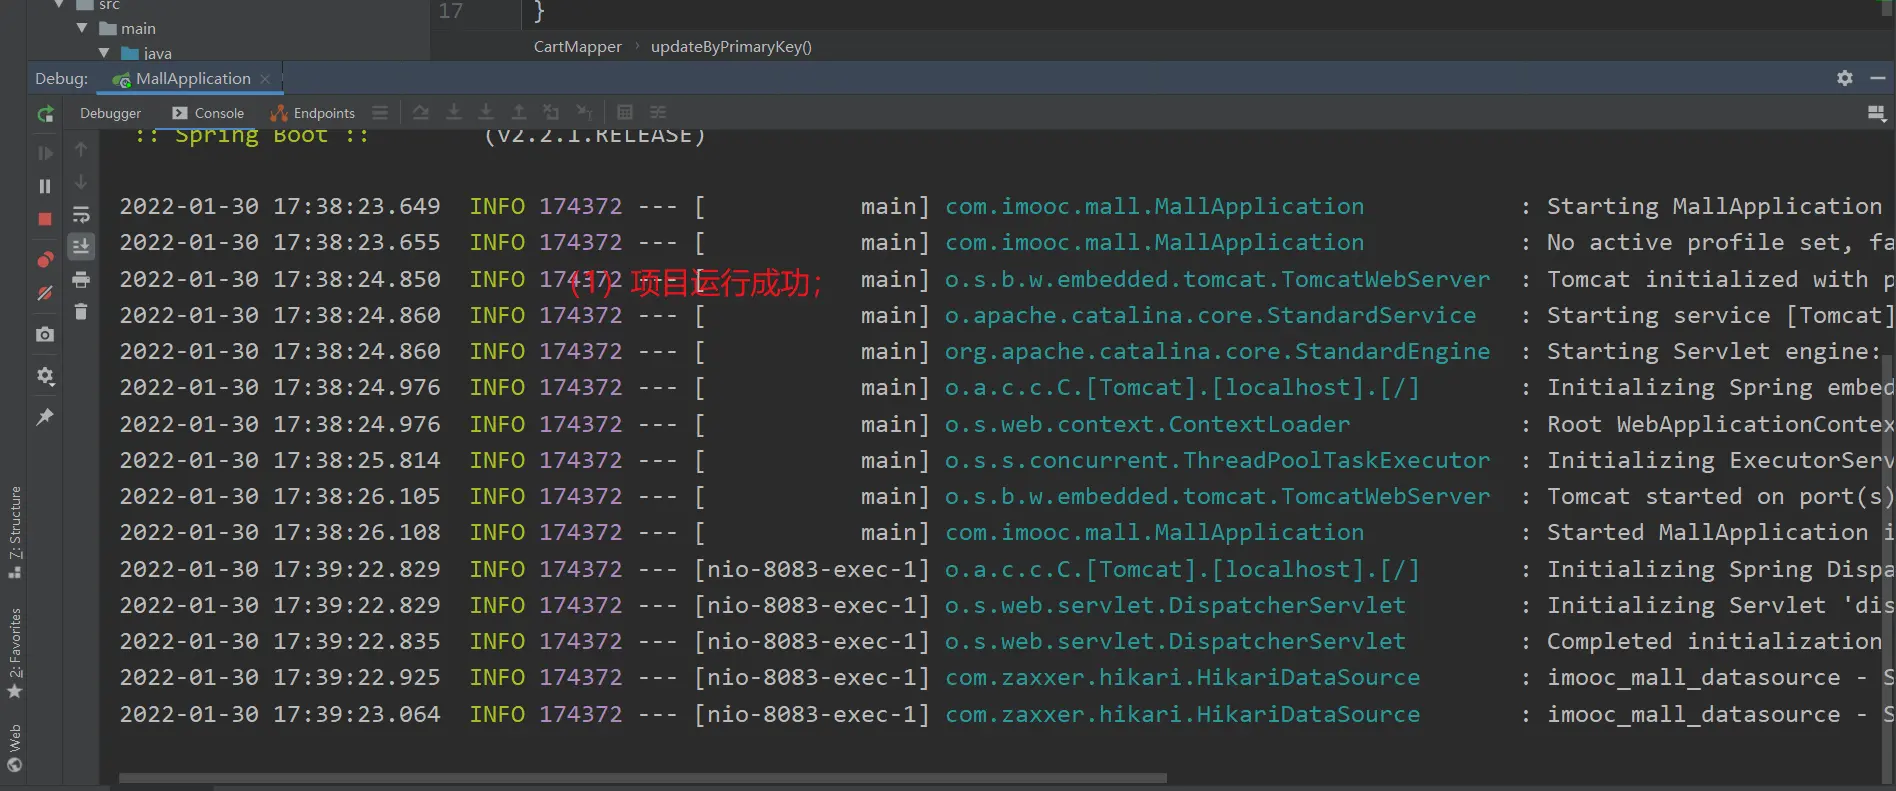Pause the running program
This screenshot has height=791, width=1896.
45,186
